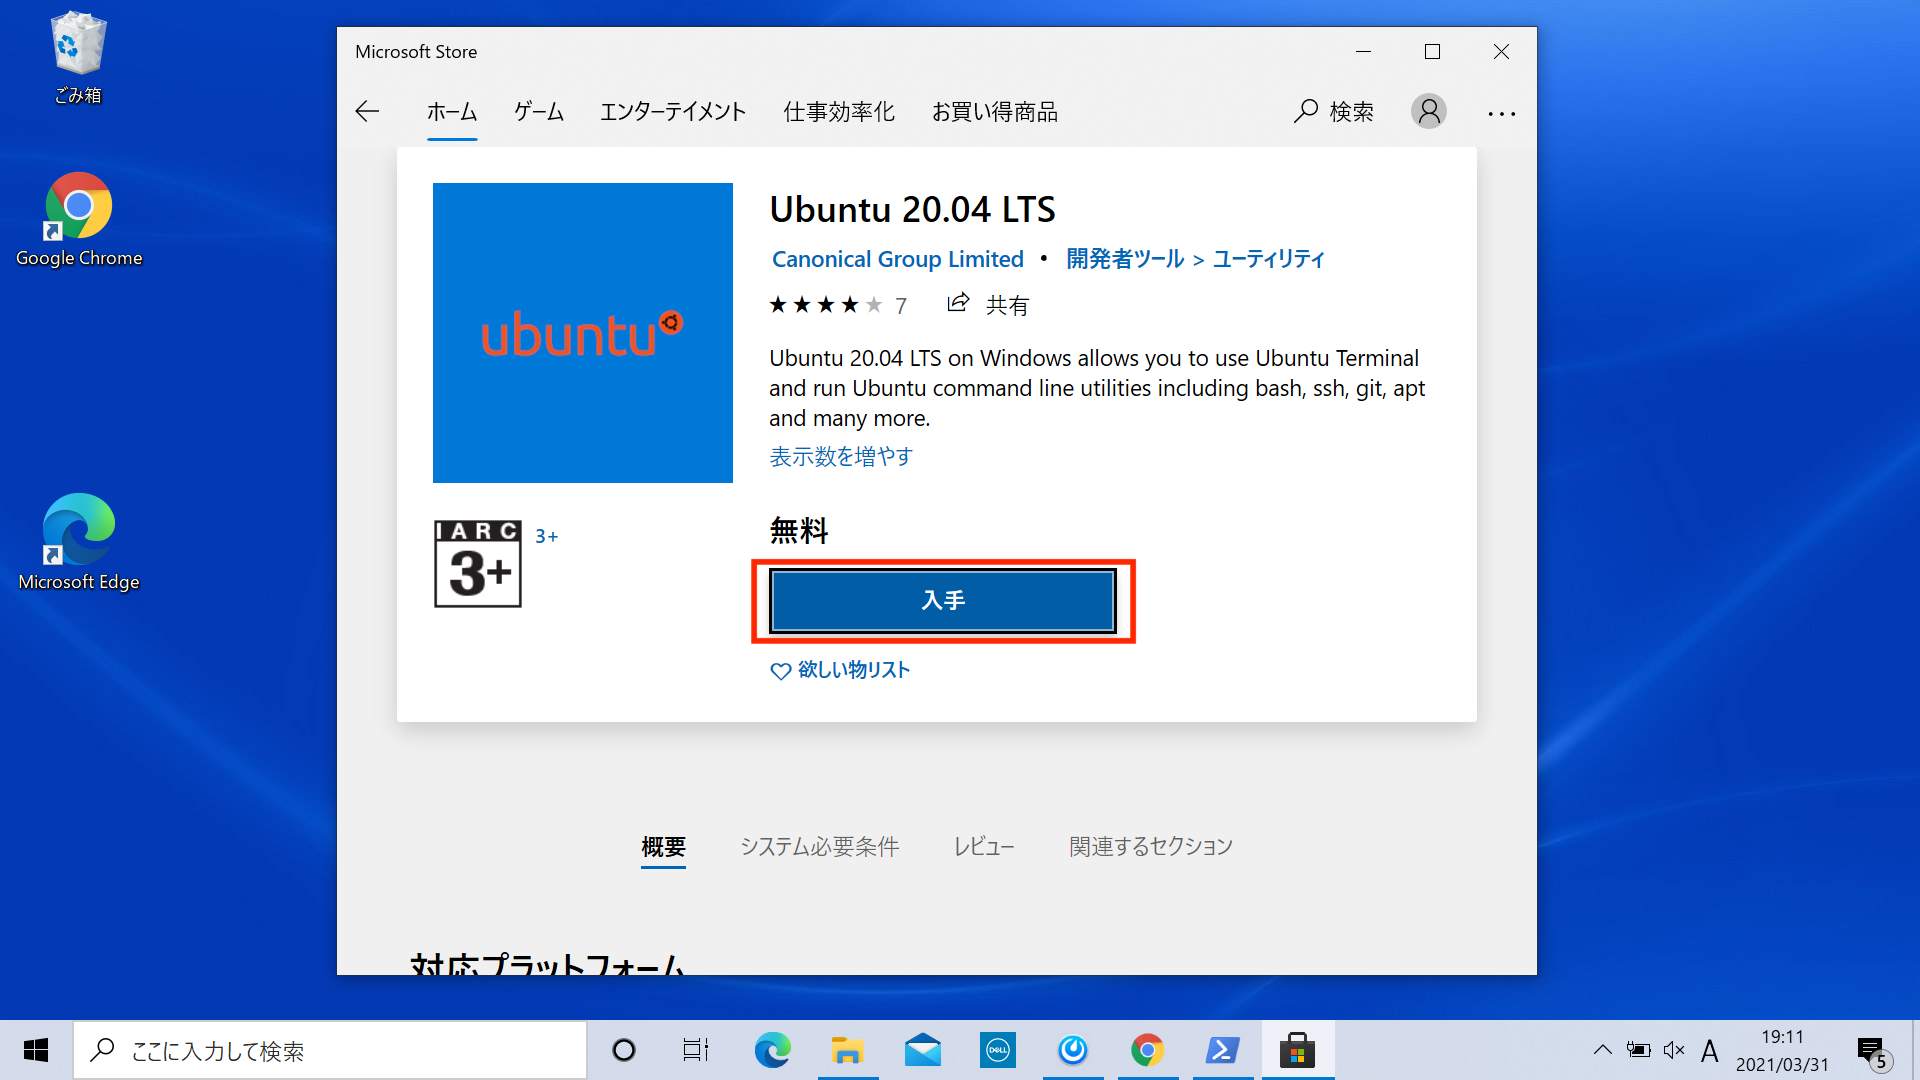The image size is (1920, 1080).
Task: Click the star rating display
Action: (826, 304)
